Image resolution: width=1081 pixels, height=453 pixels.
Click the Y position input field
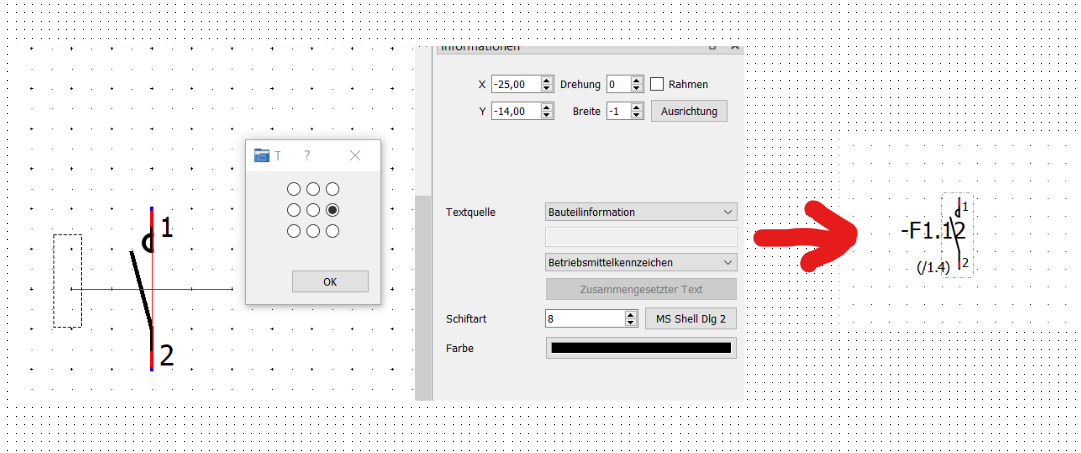tap(516, 111)
